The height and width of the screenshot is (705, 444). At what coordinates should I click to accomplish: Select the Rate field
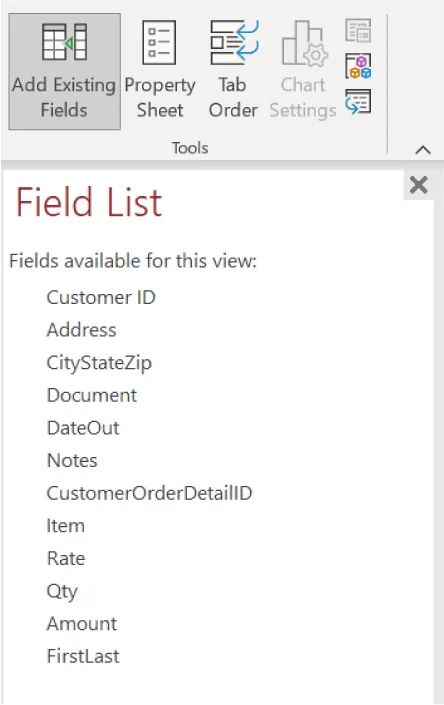[66, 559]
